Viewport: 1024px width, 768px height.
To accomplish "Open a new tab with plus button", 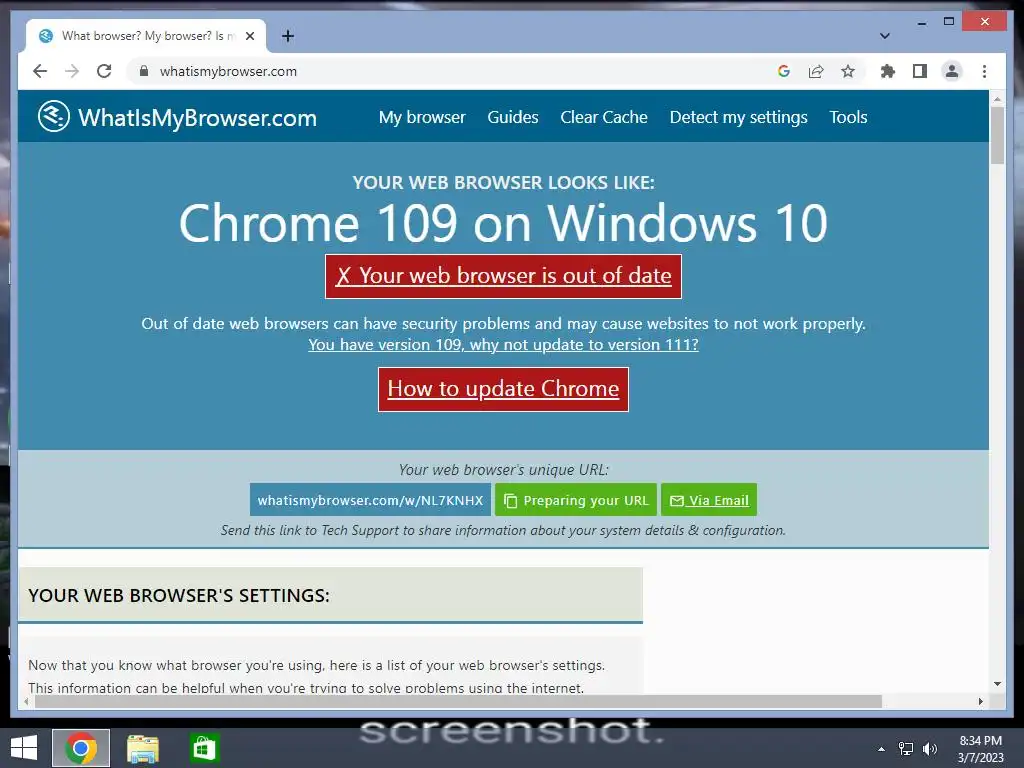I will [288, 36].
